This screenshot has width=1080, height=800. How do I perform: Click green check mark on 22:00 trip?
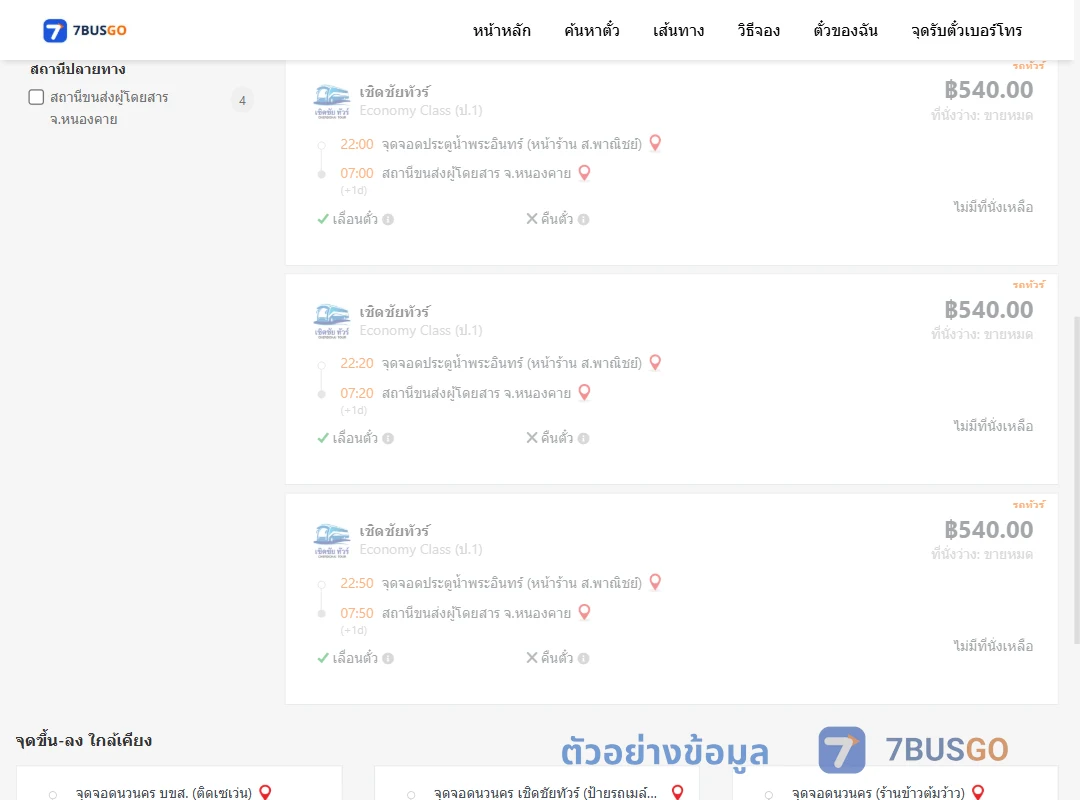[322, 219]
